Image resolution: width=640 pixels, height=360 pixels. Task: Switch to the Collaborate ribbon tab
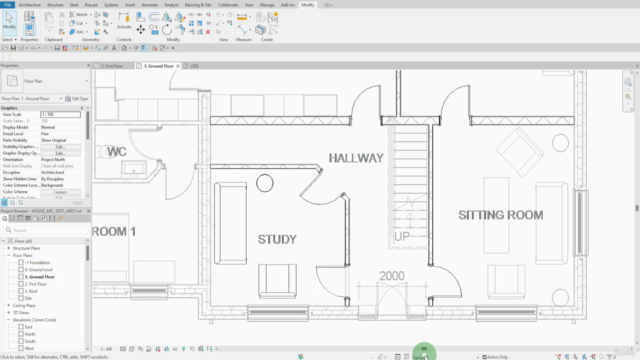[x=228, y=5]
